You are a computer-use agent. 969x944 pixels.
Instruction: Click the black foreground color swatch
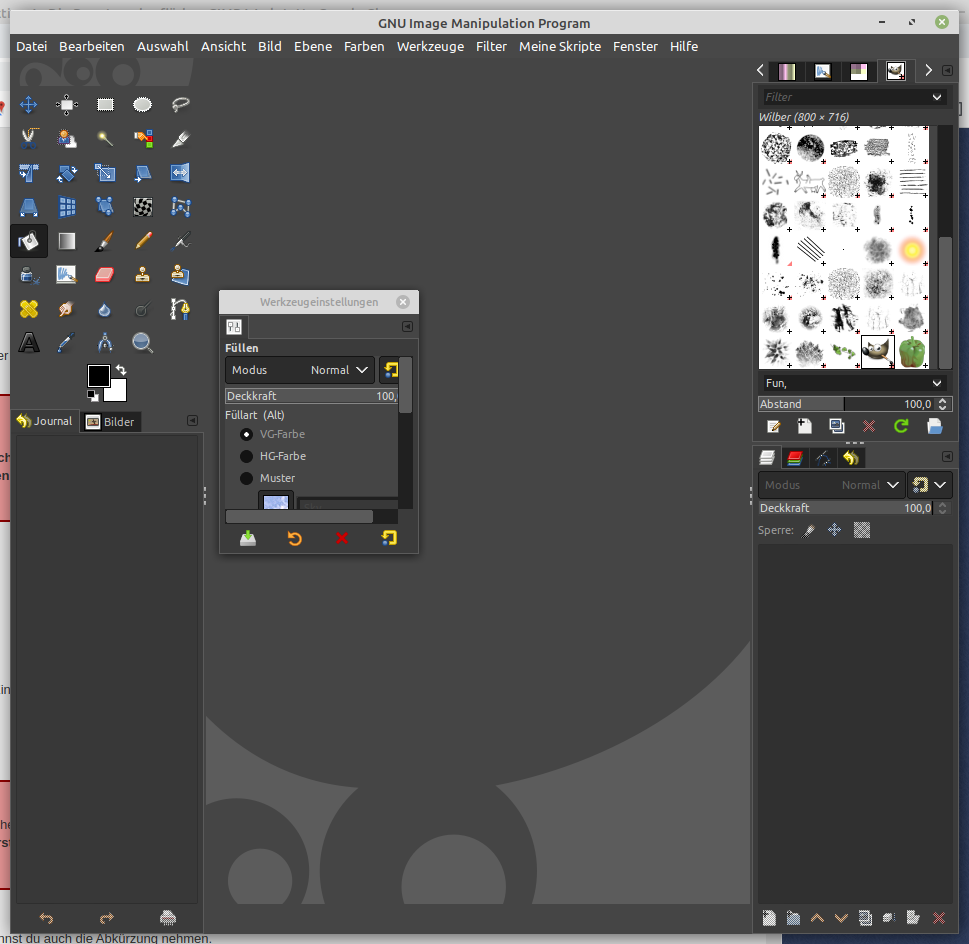[x=98, y=376]
